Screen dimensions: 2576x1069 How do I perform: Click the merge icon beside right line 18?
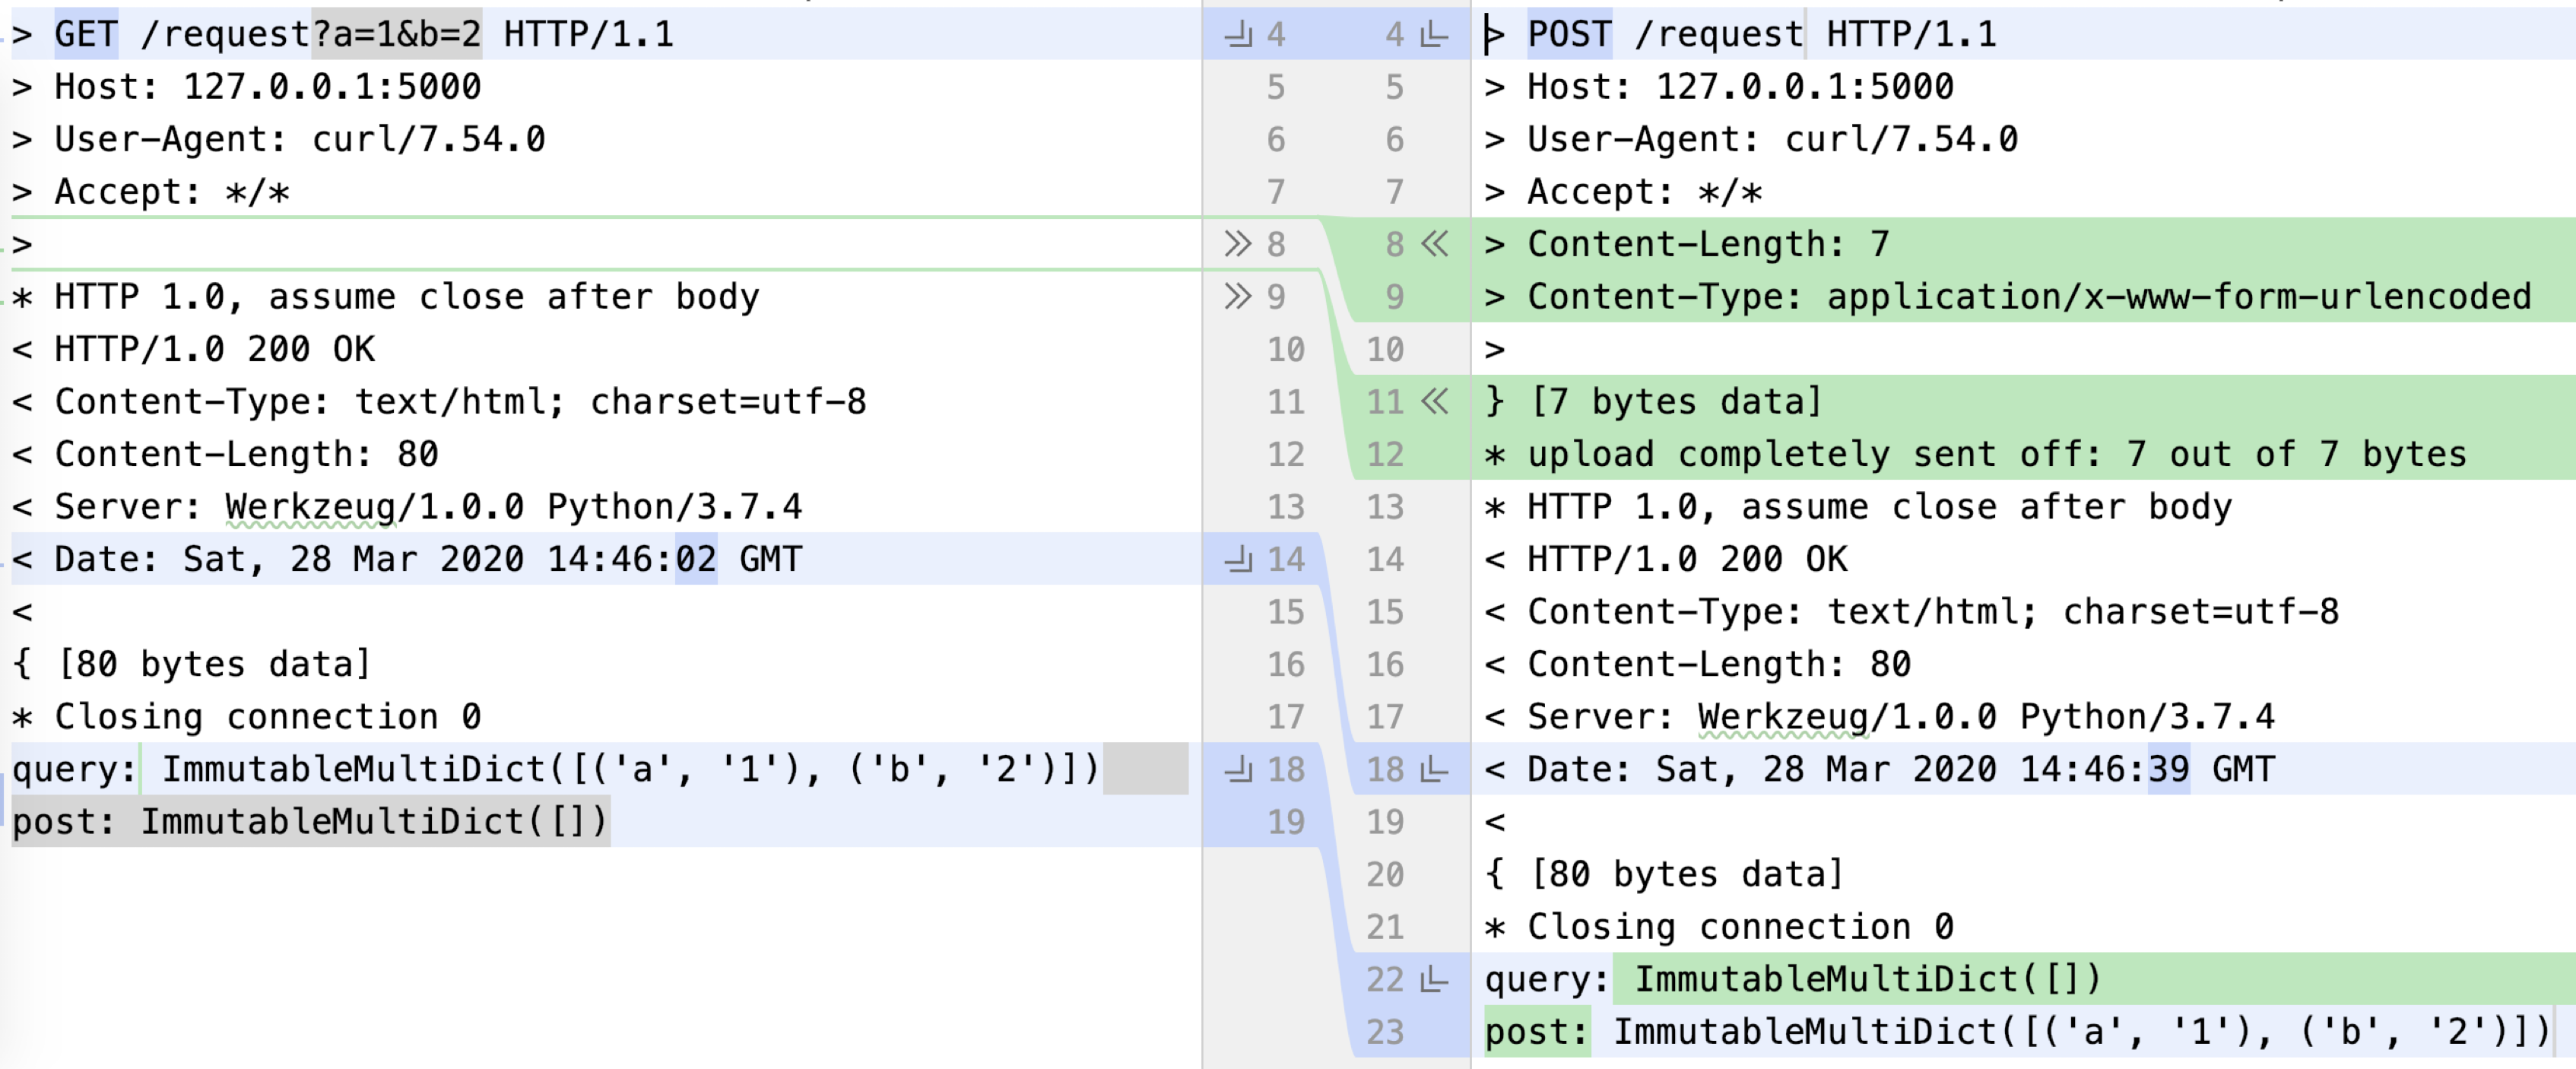tap(1434, 769)
